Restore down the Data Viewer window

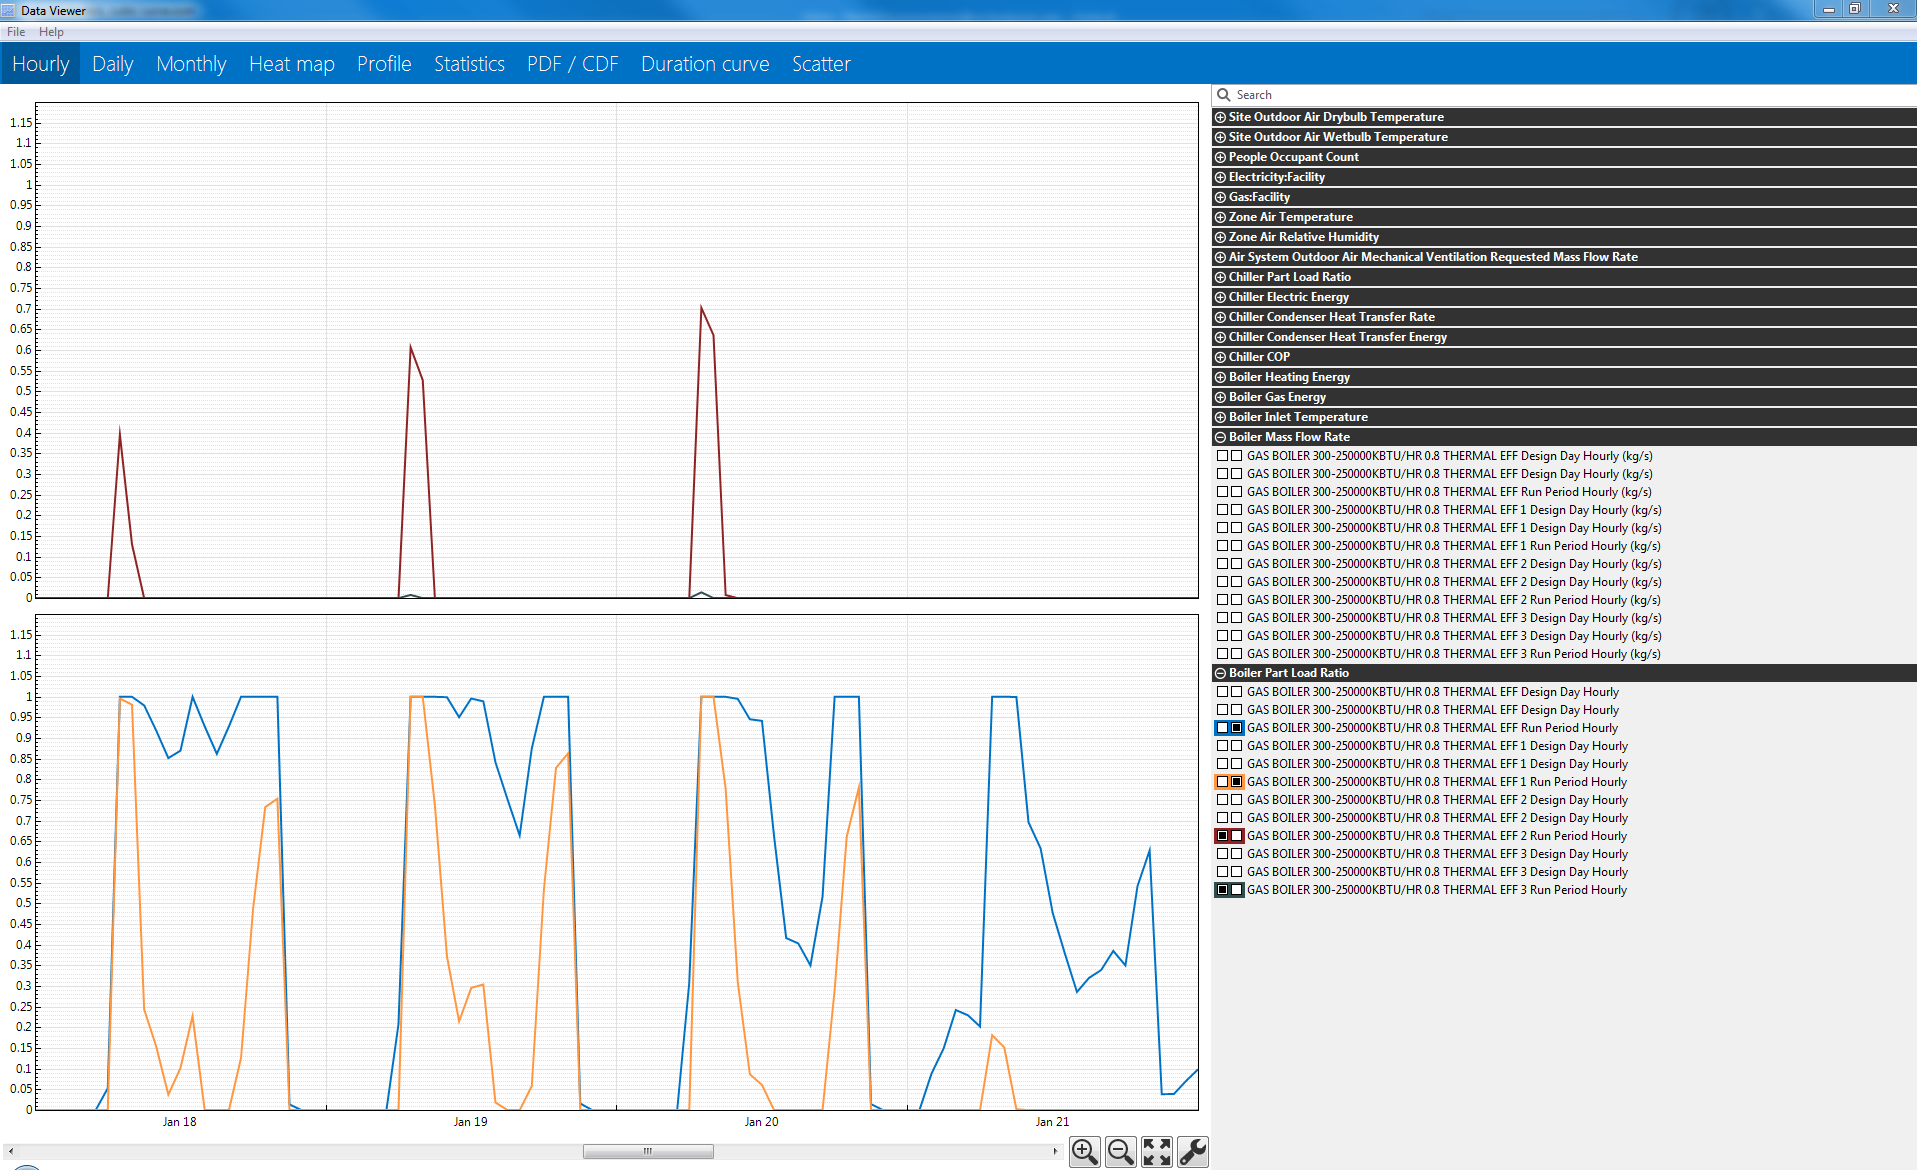pyautogui.click(x=1854, y=9)
